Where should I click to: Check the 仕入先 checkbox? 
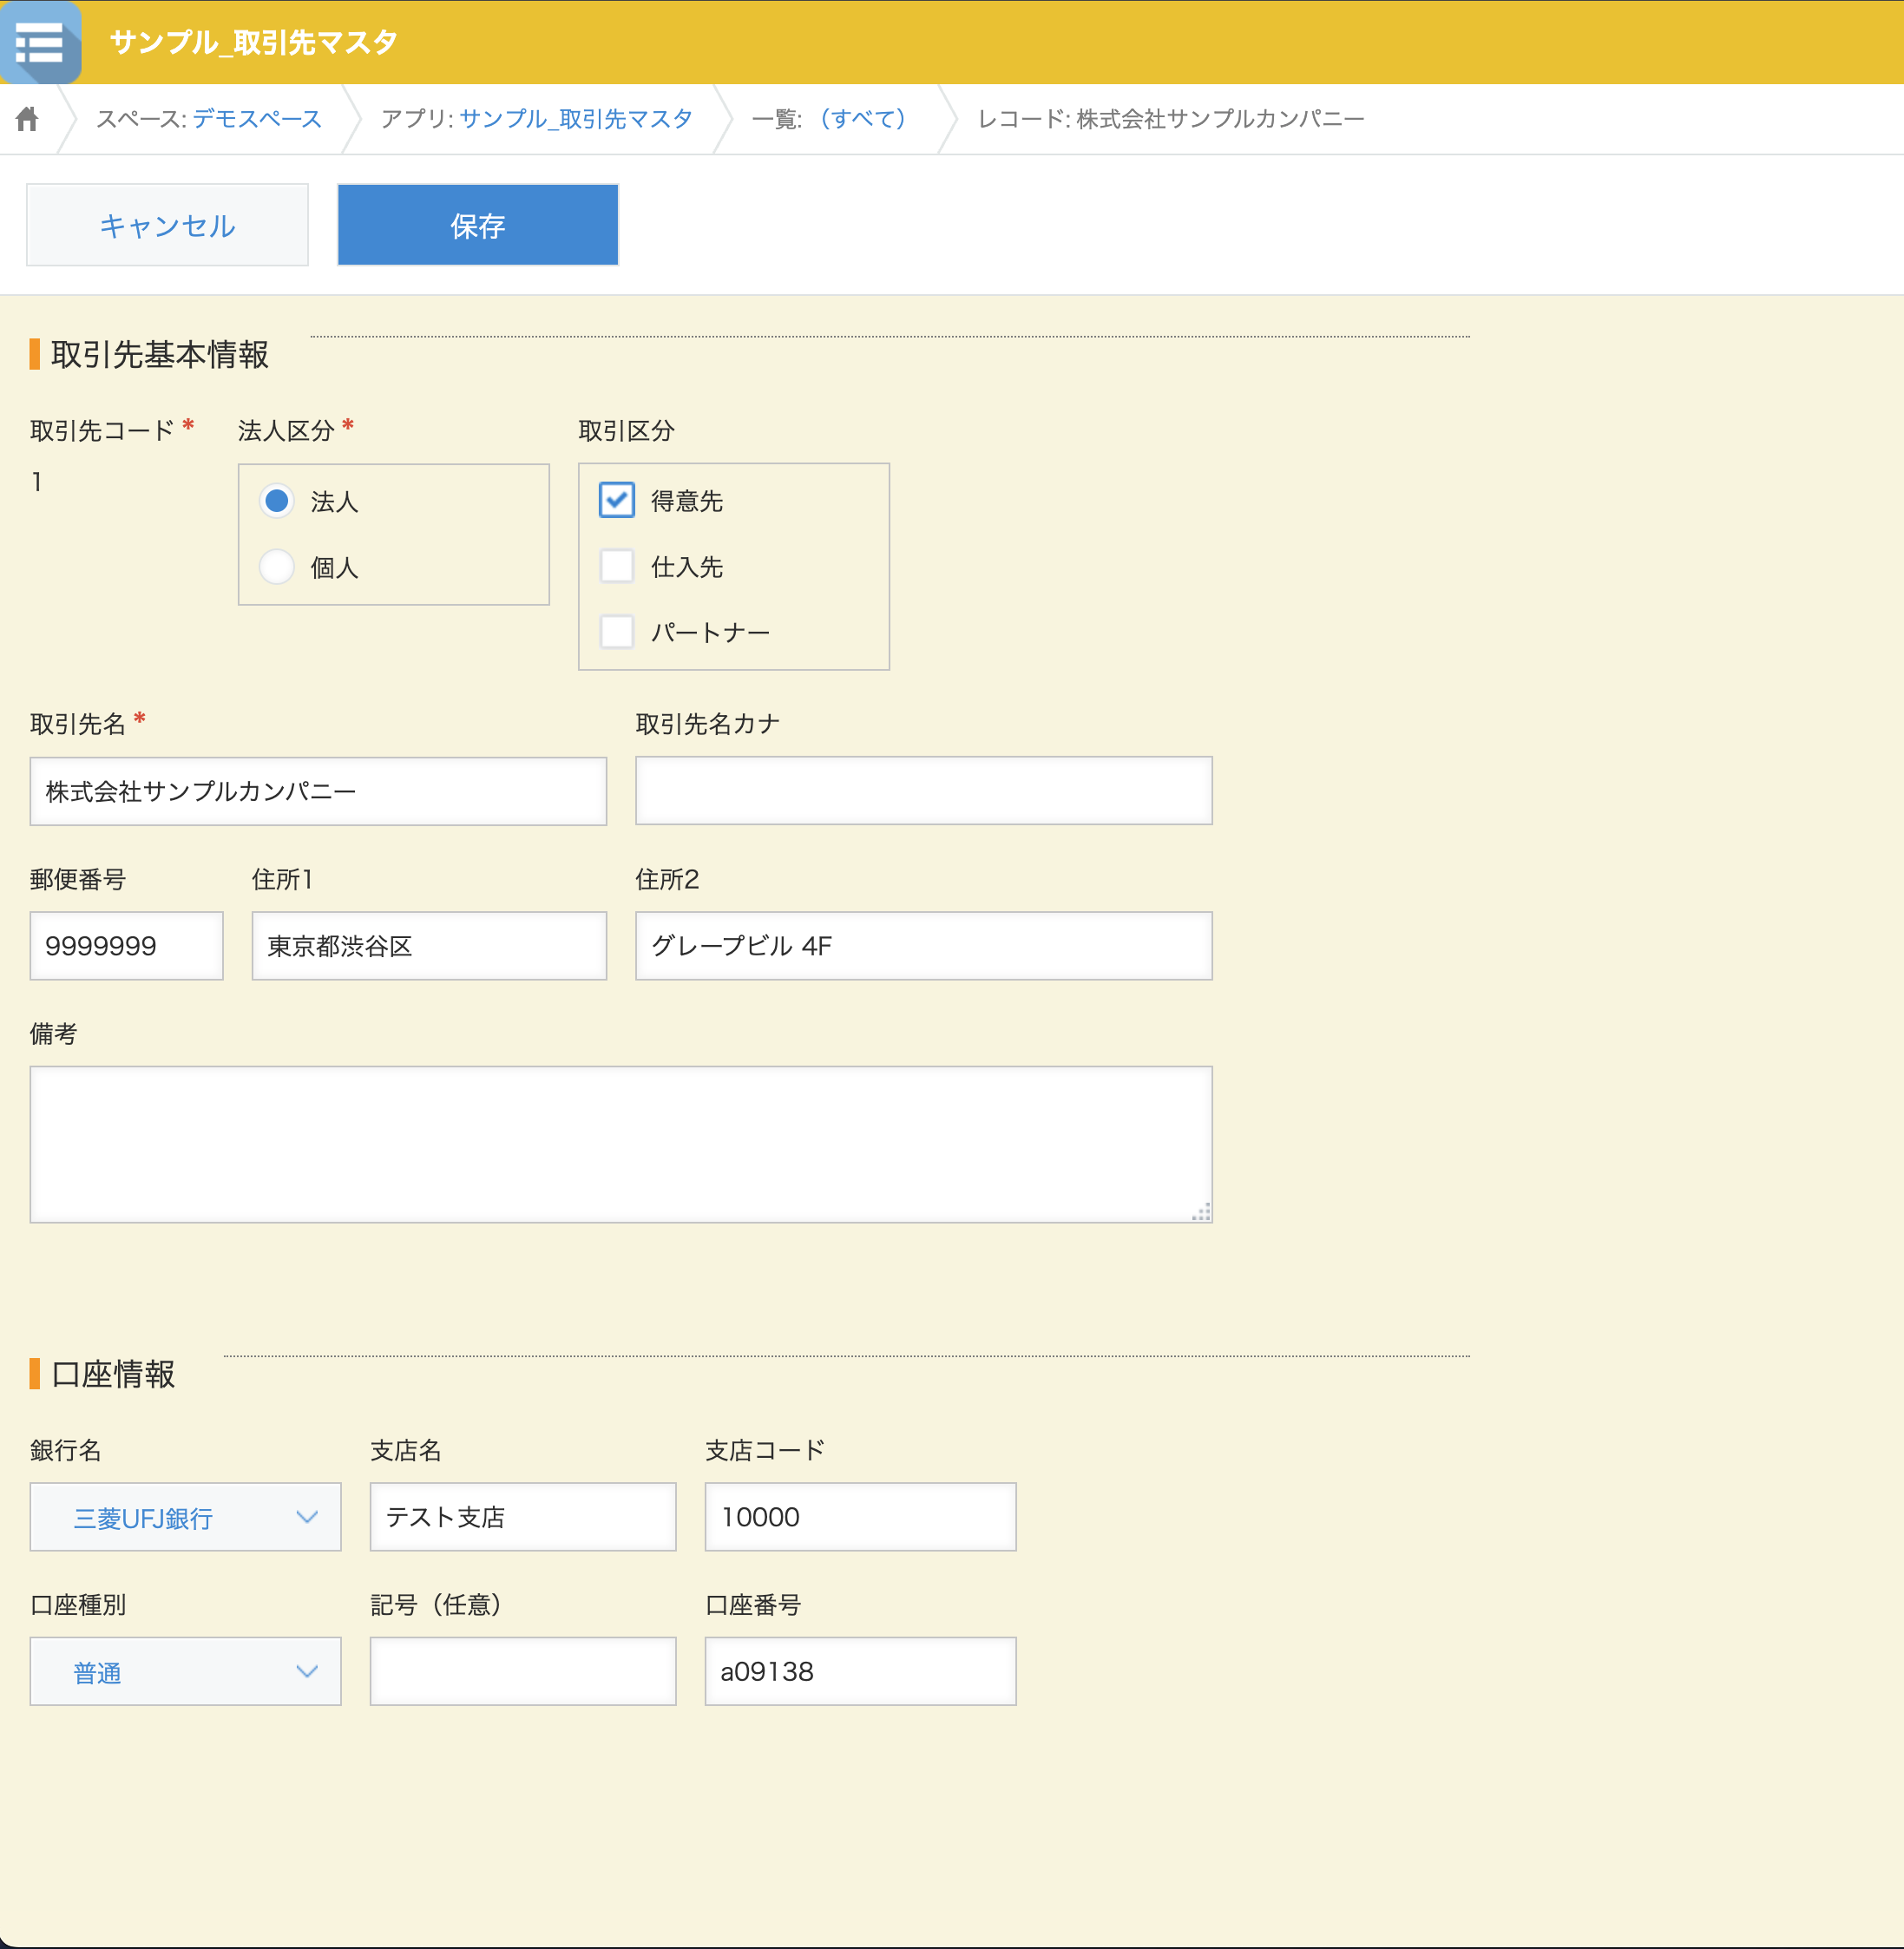click(x=616, y=566)
